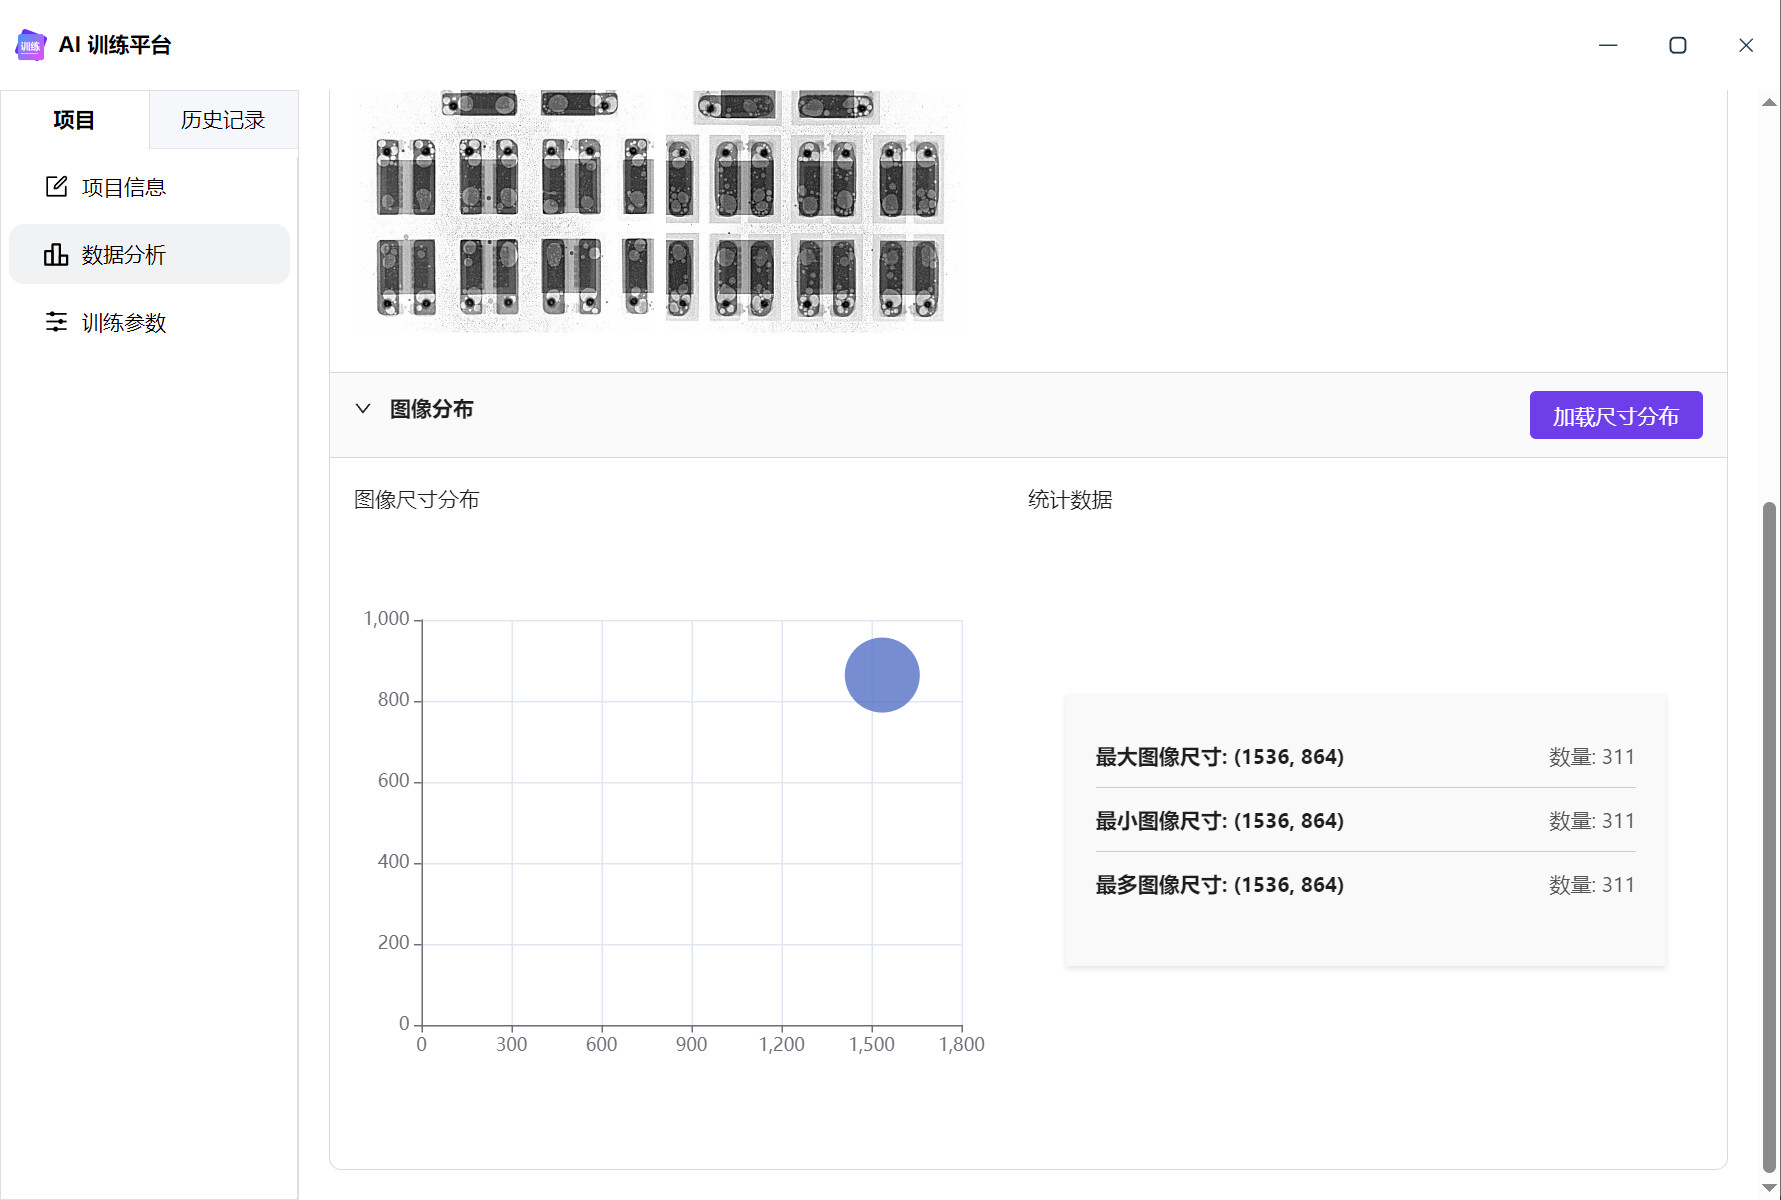Open the 历史记录 tab
Viewport: 1781px width, 1200px height.
tap(223, 120)
